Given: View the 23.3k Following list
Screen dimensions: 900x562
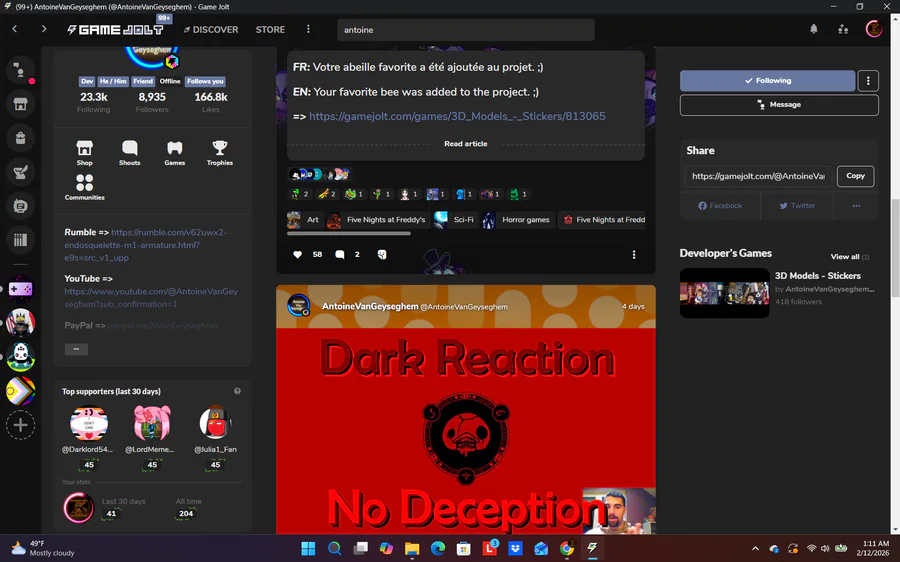Looking at the screenshot, I should click(94, 102).
